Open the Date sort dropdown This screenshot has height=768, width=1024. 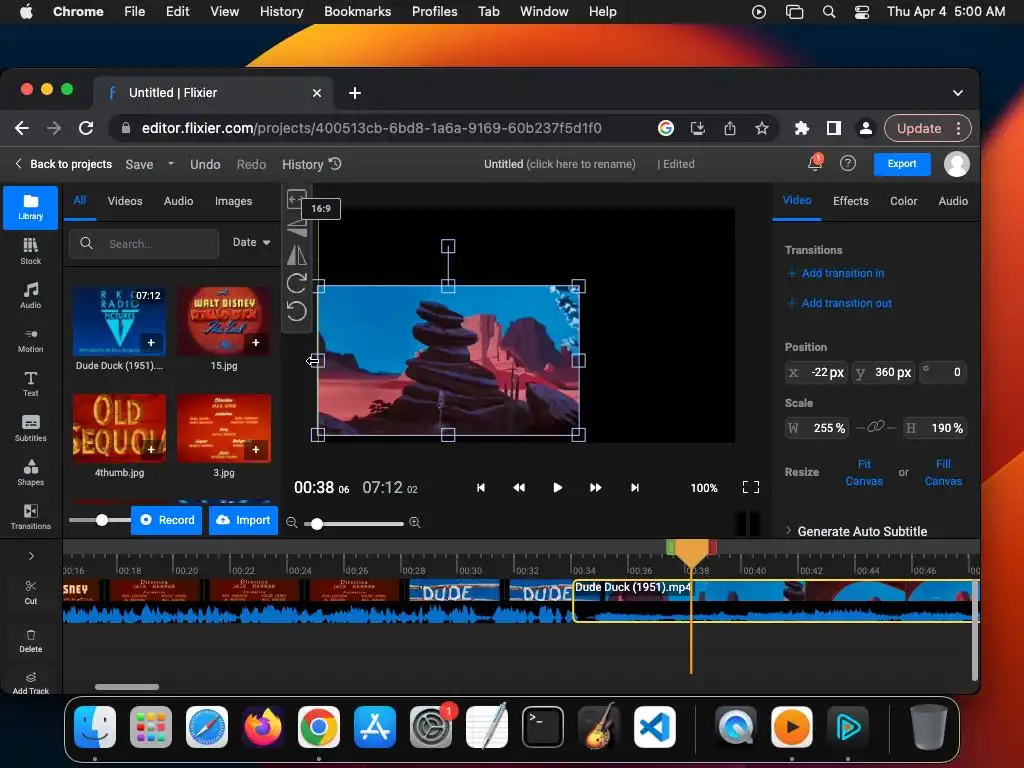[251, 242]
